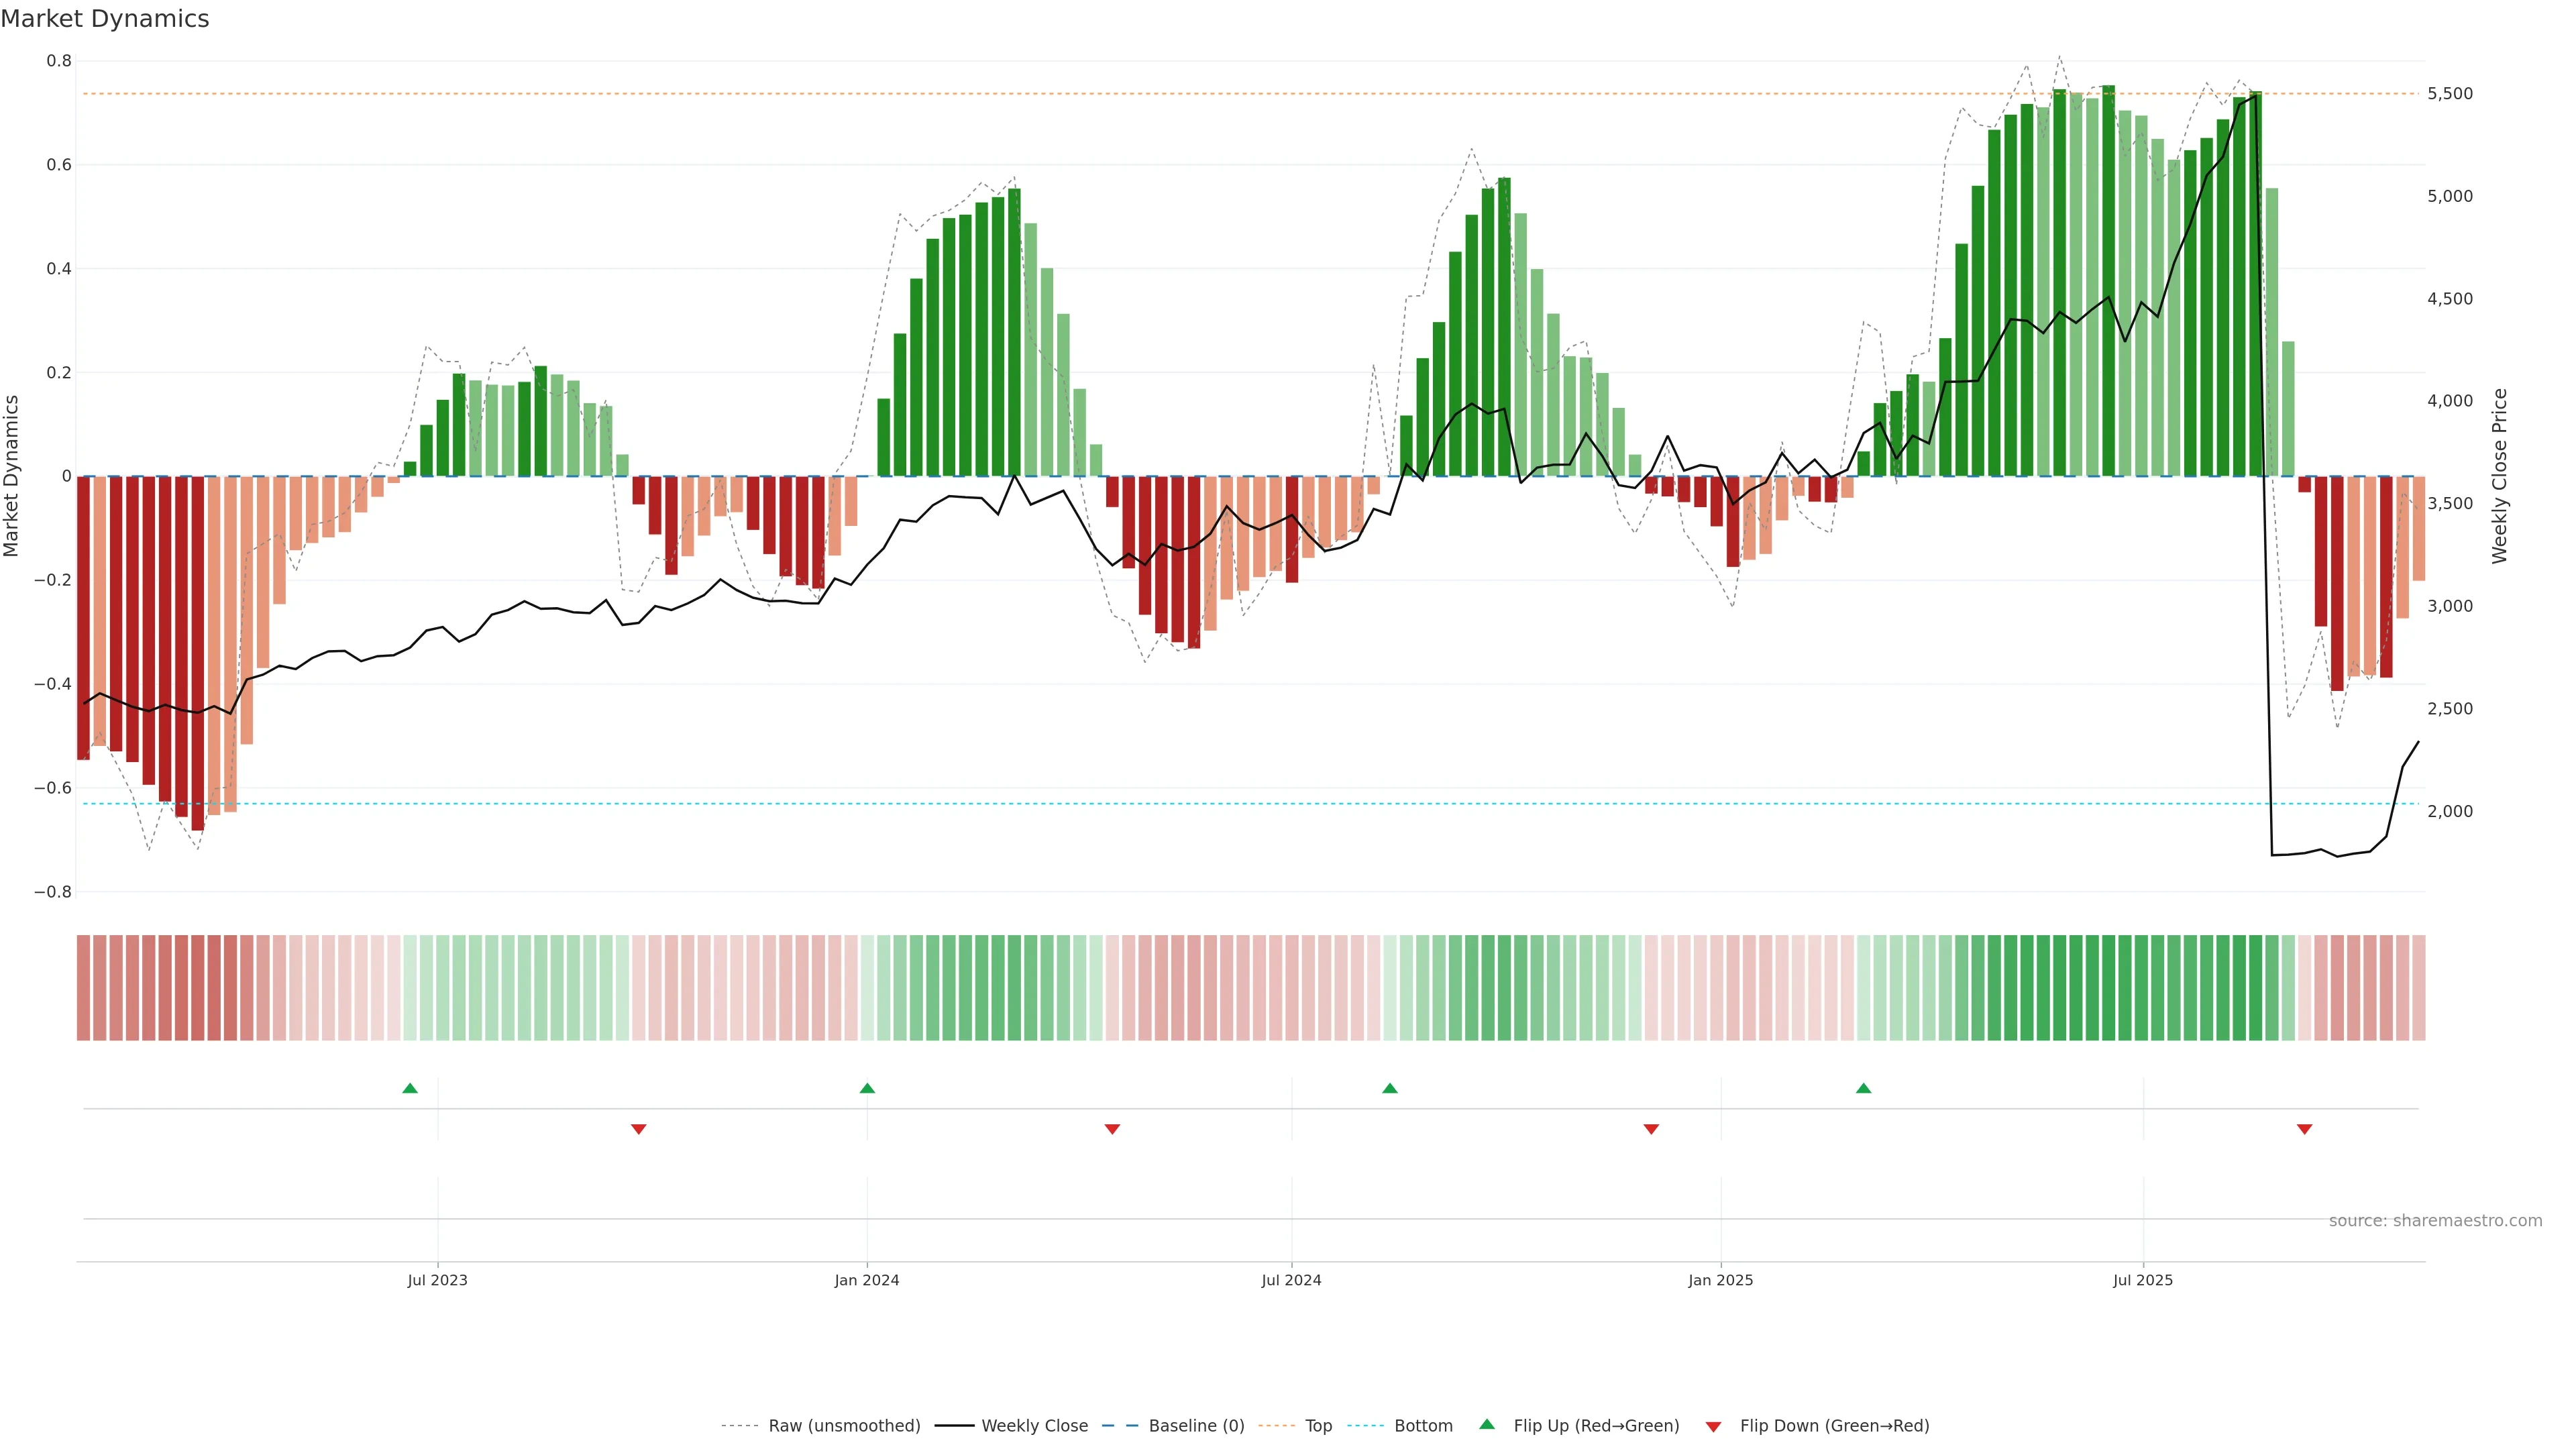
Task: Click the Flip Up triangle after Jul 2024
Action: pyautogui.click(x=1390, y=1088)
